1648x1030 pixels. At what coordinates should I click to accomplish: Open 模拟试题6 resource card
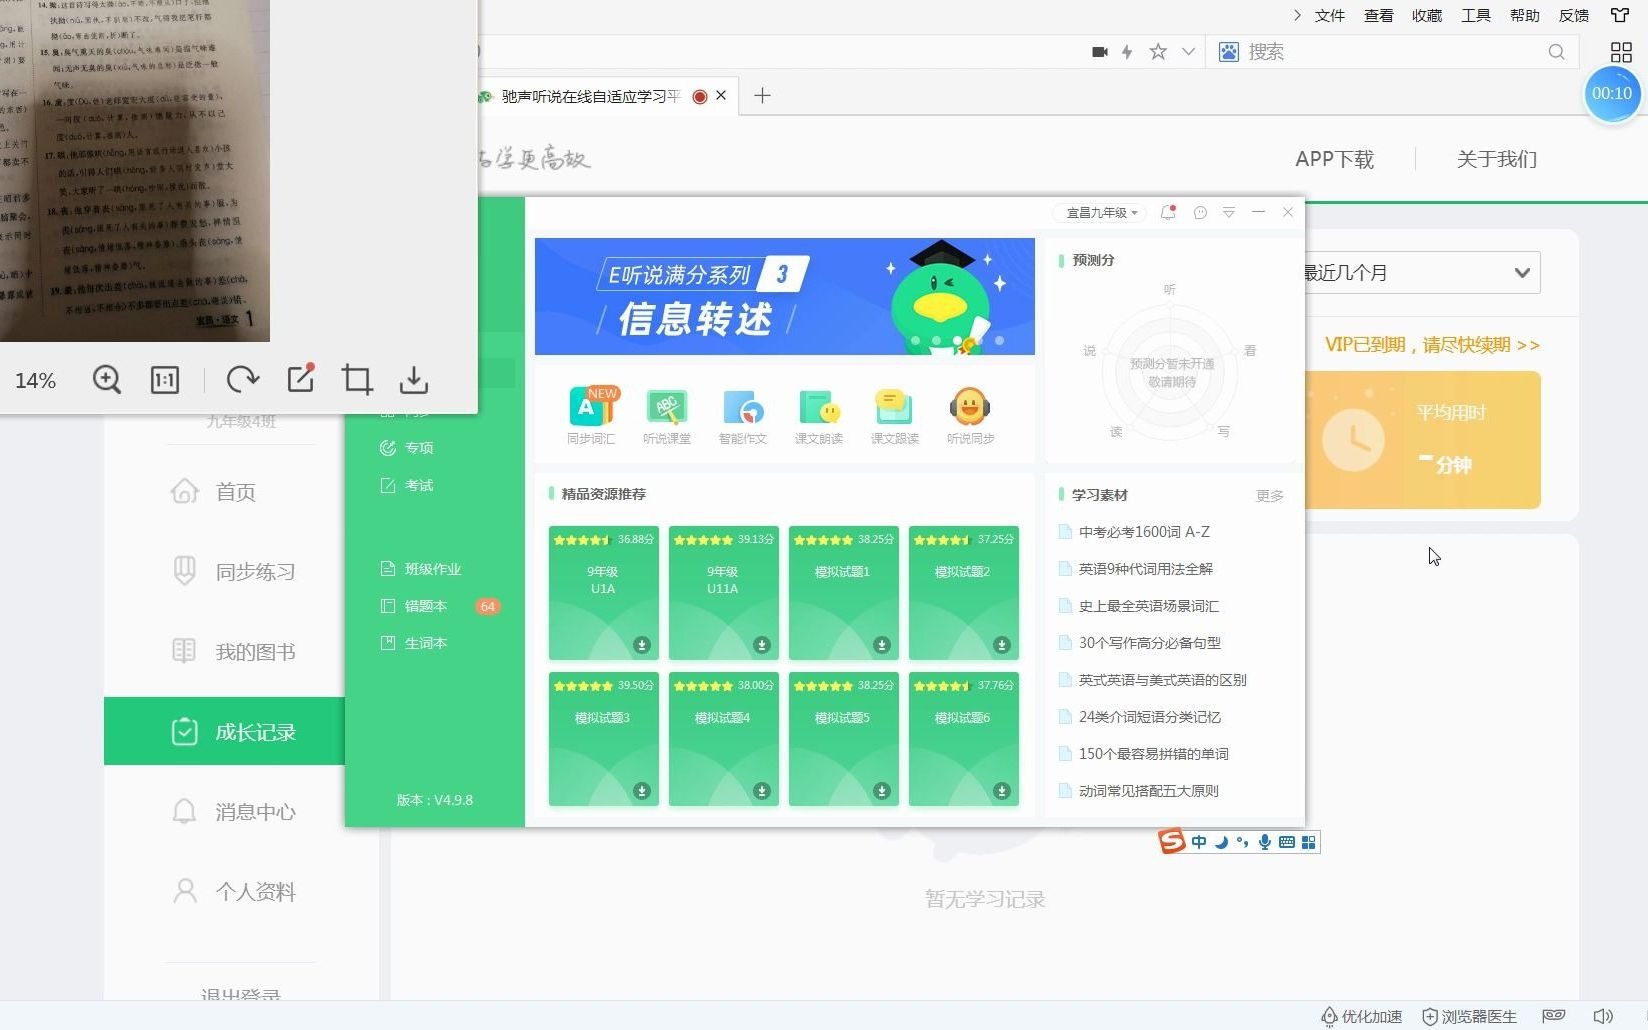coord(964,739)
